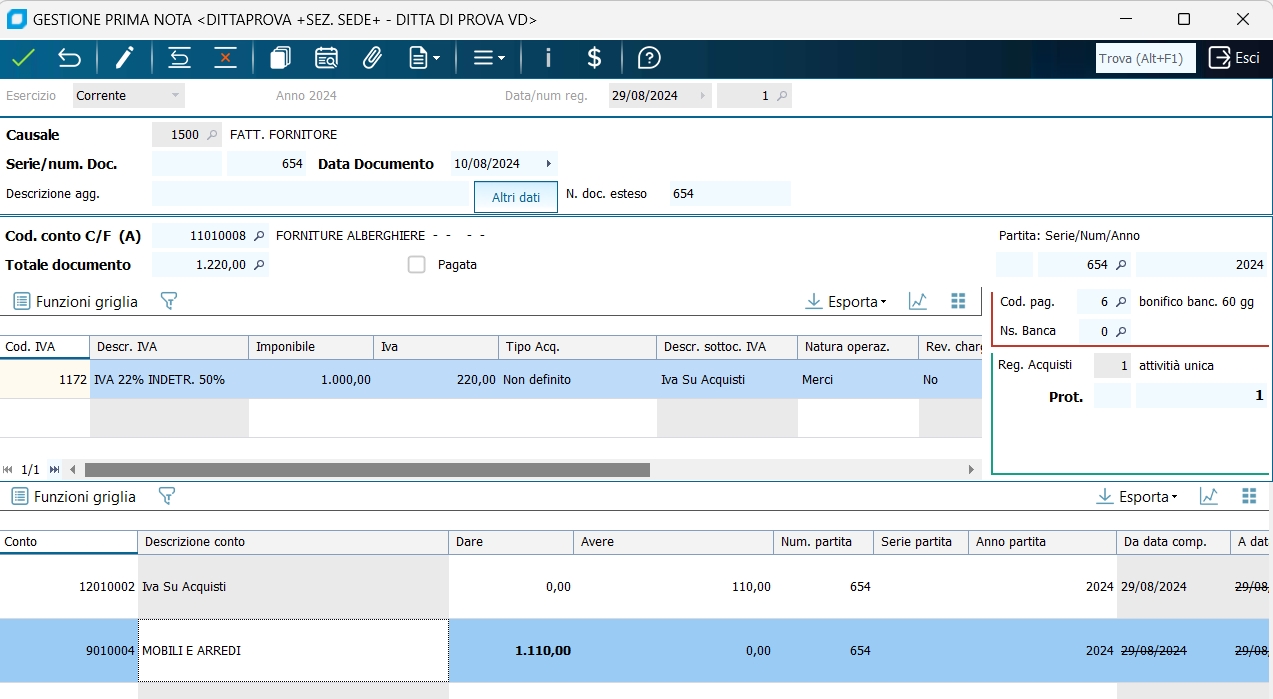
Task: Open the Esercizio Corrente dropdown
Action: [129, 96]
